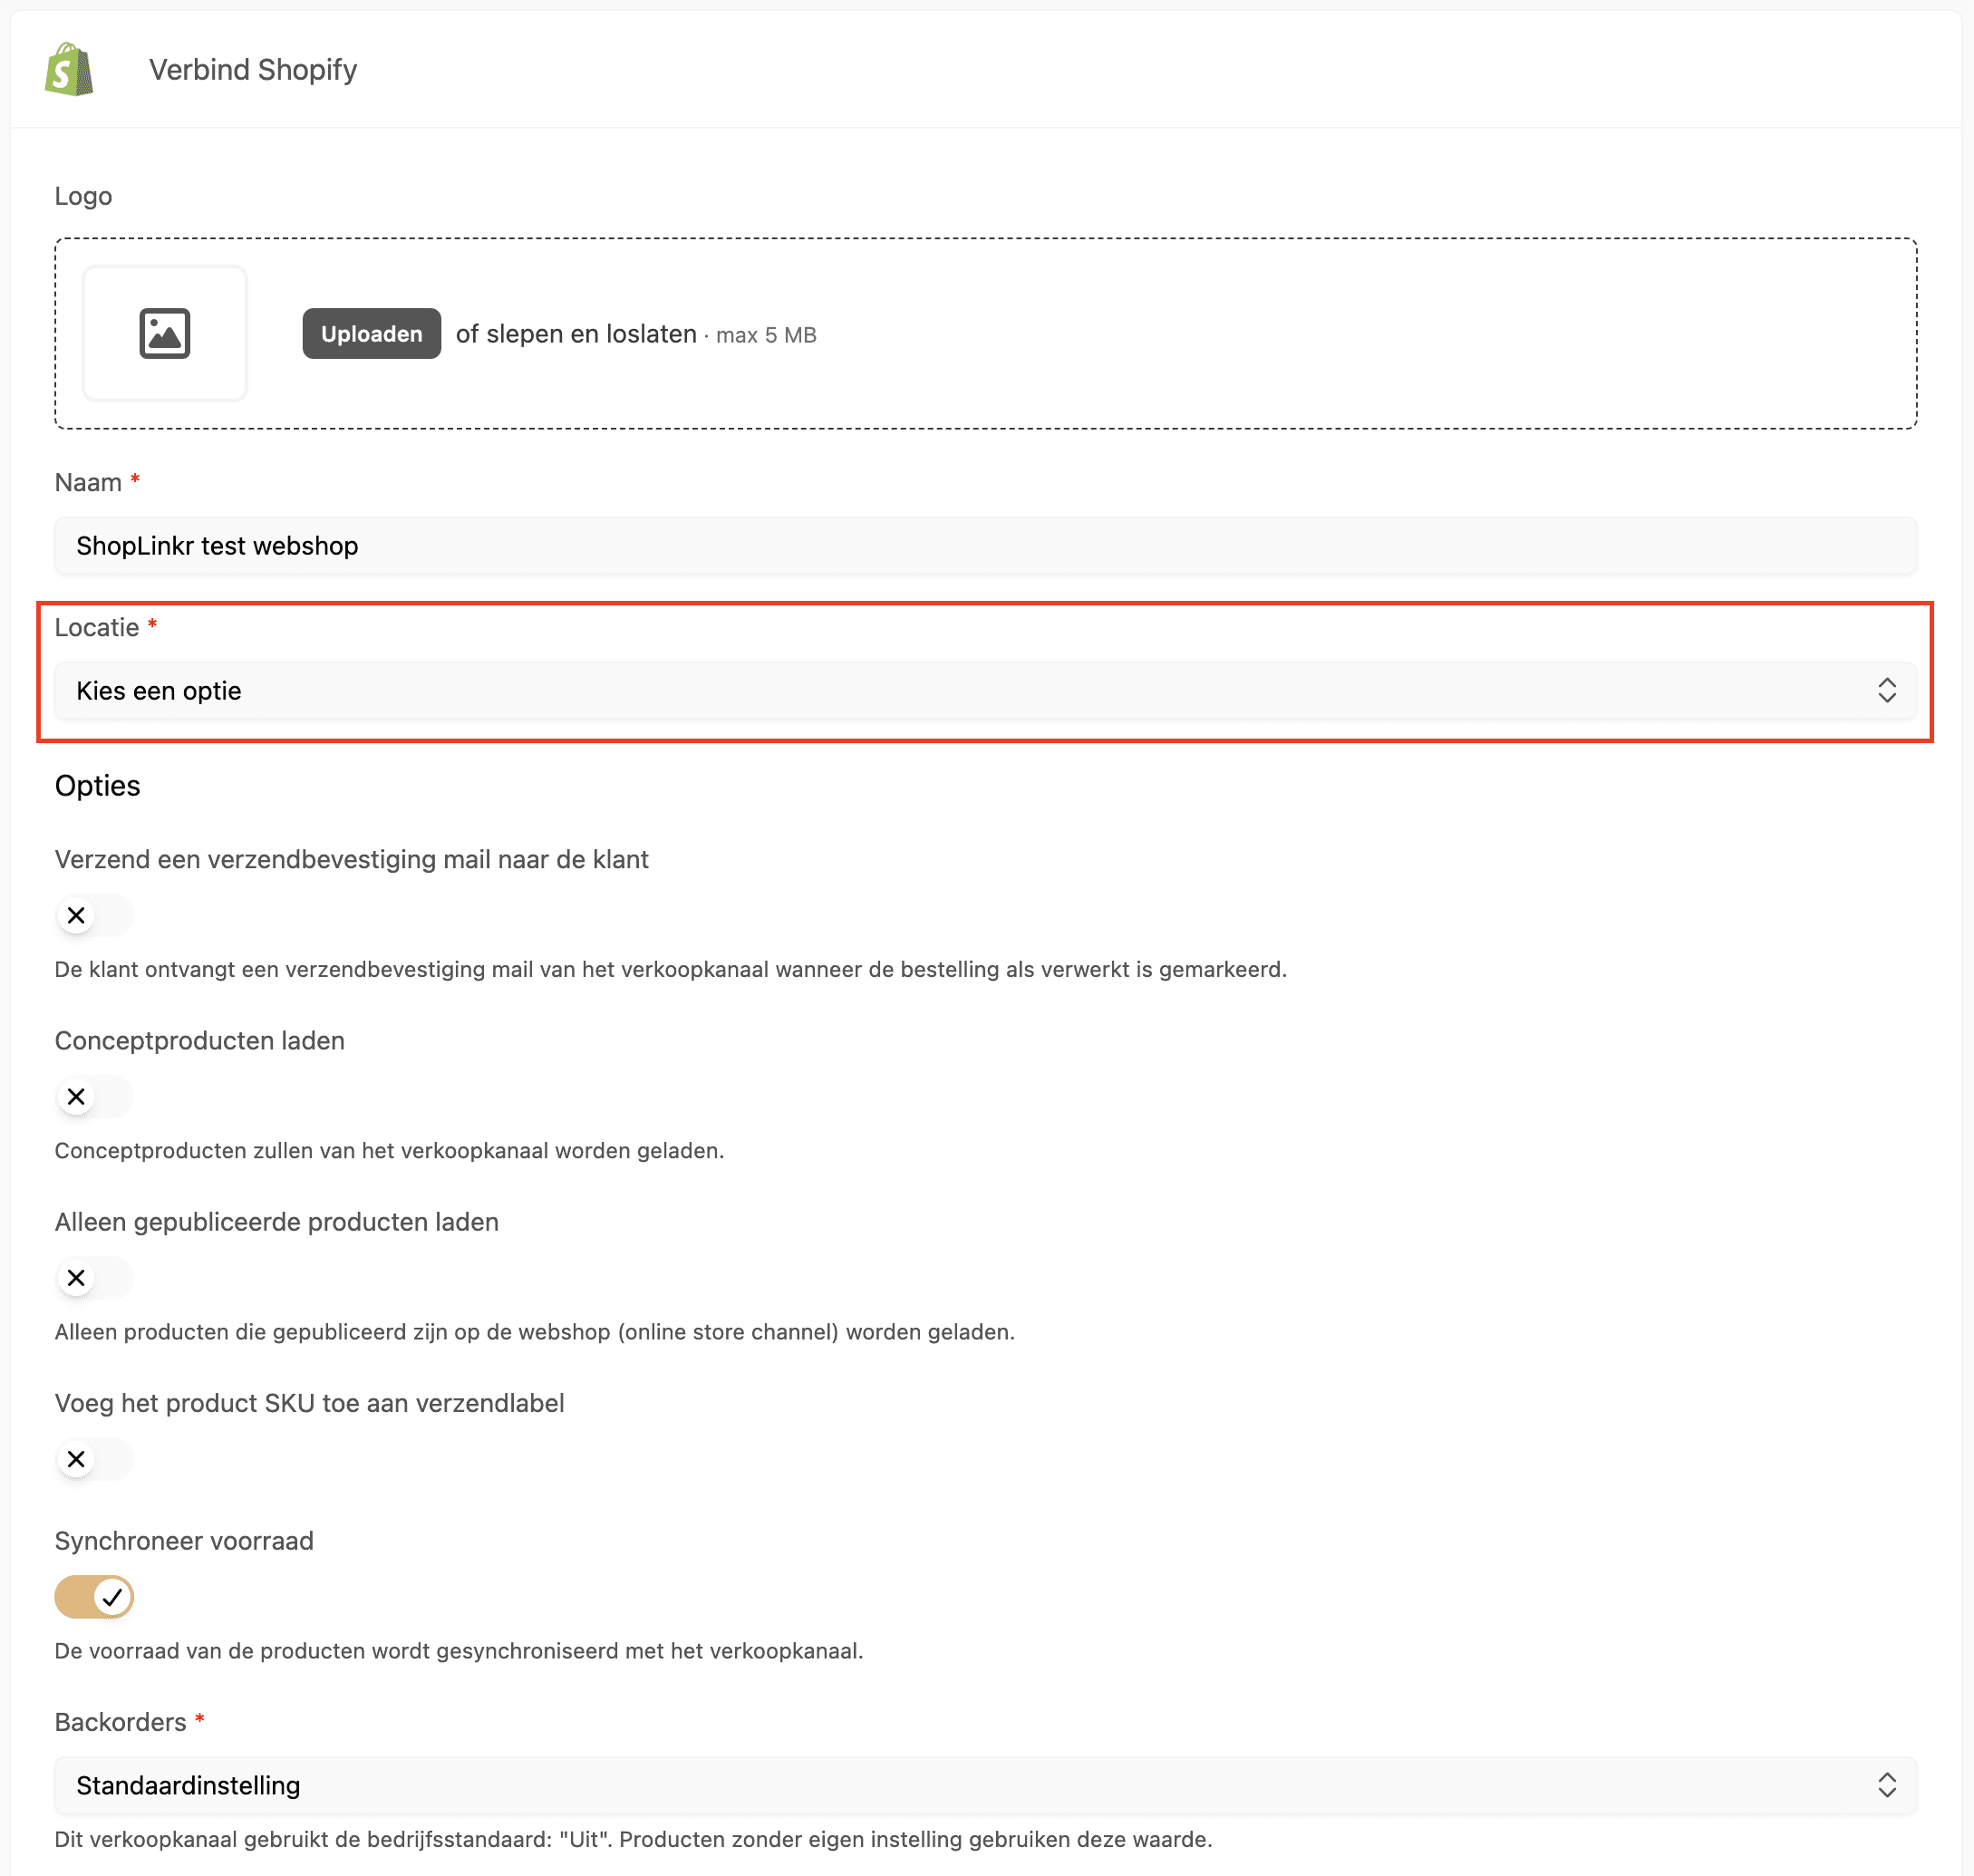This screenshot has height=1876, width=1974.
Task: Click the Opties section heading
Action: point(97,786)
